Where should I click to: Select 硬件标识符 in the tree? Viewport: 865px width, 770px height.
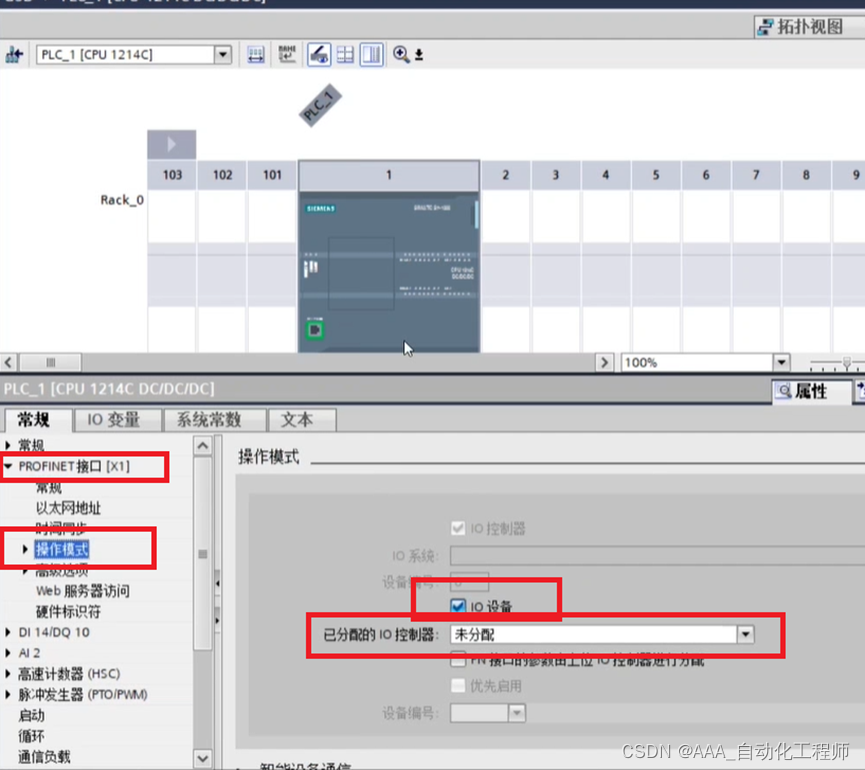pyautogui.click(x=68, y=611)
